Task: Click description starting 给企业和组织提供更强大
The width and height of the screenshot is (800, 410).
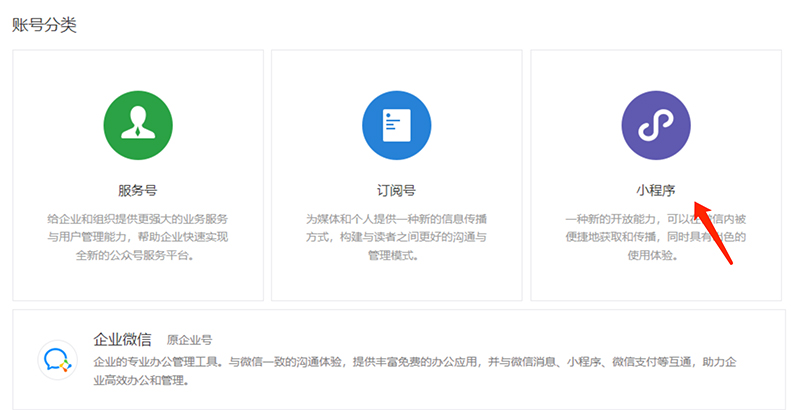Action: click(x=138, y=237)
